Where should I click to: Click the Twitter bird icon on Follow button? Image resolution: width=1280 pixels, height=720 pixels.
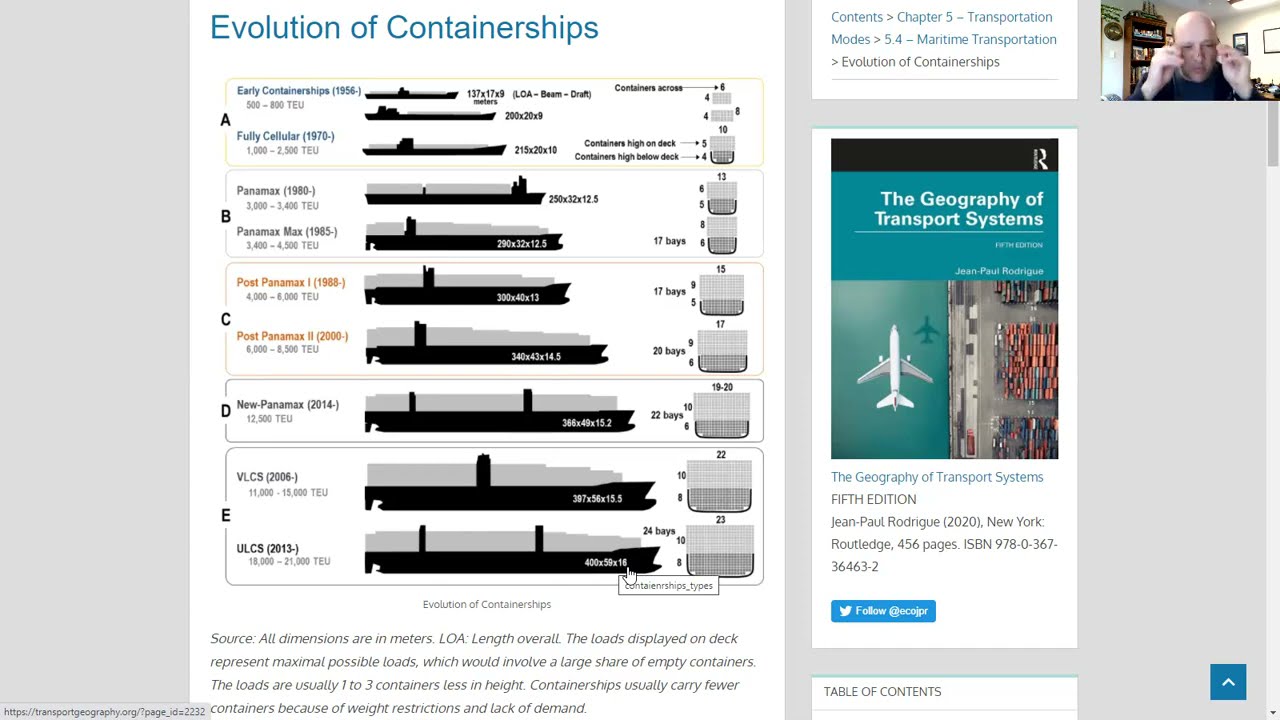pyautogui.click(x=845, y=611)
